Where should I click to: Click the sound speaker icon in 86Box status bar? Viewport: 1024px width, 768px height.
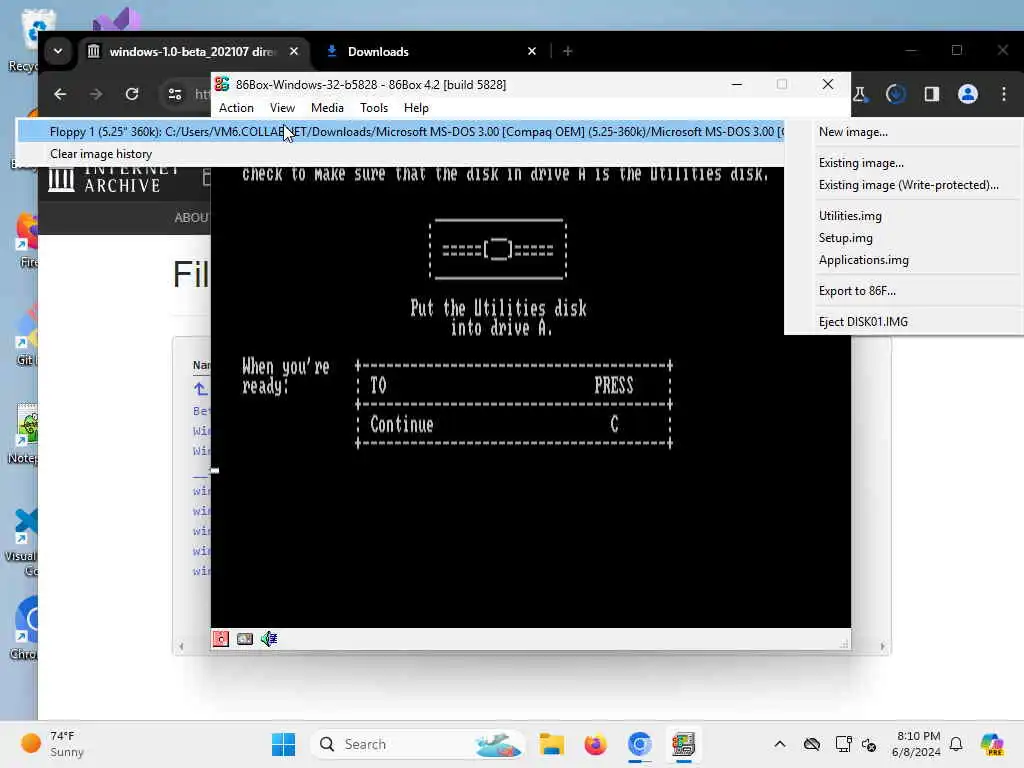point(269,639)
